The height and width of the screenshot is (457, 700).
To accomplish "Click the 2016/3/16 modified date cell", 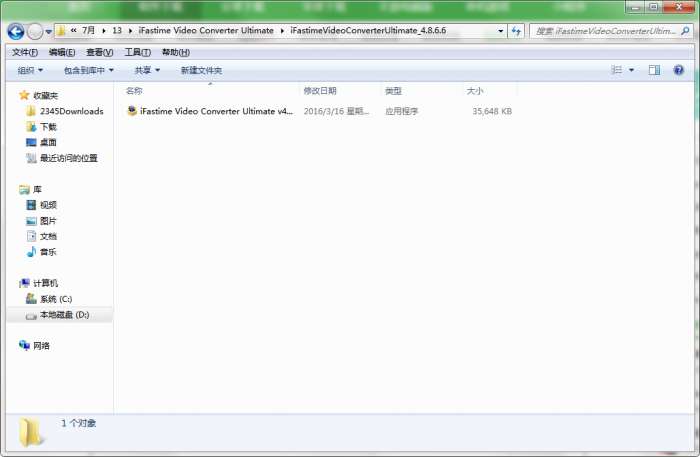I will pos(337,111).
